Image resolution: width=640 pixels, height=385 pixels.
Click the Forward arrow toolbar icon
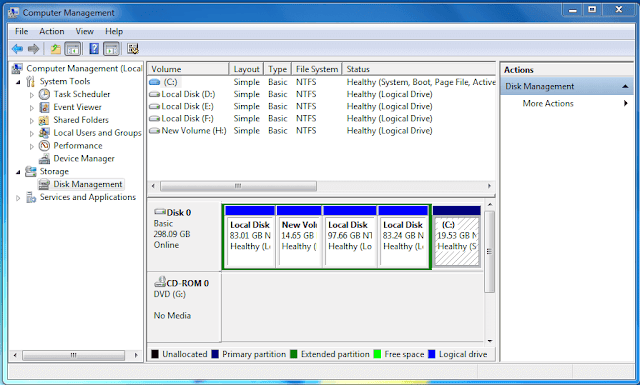click(x=33, y=49)
